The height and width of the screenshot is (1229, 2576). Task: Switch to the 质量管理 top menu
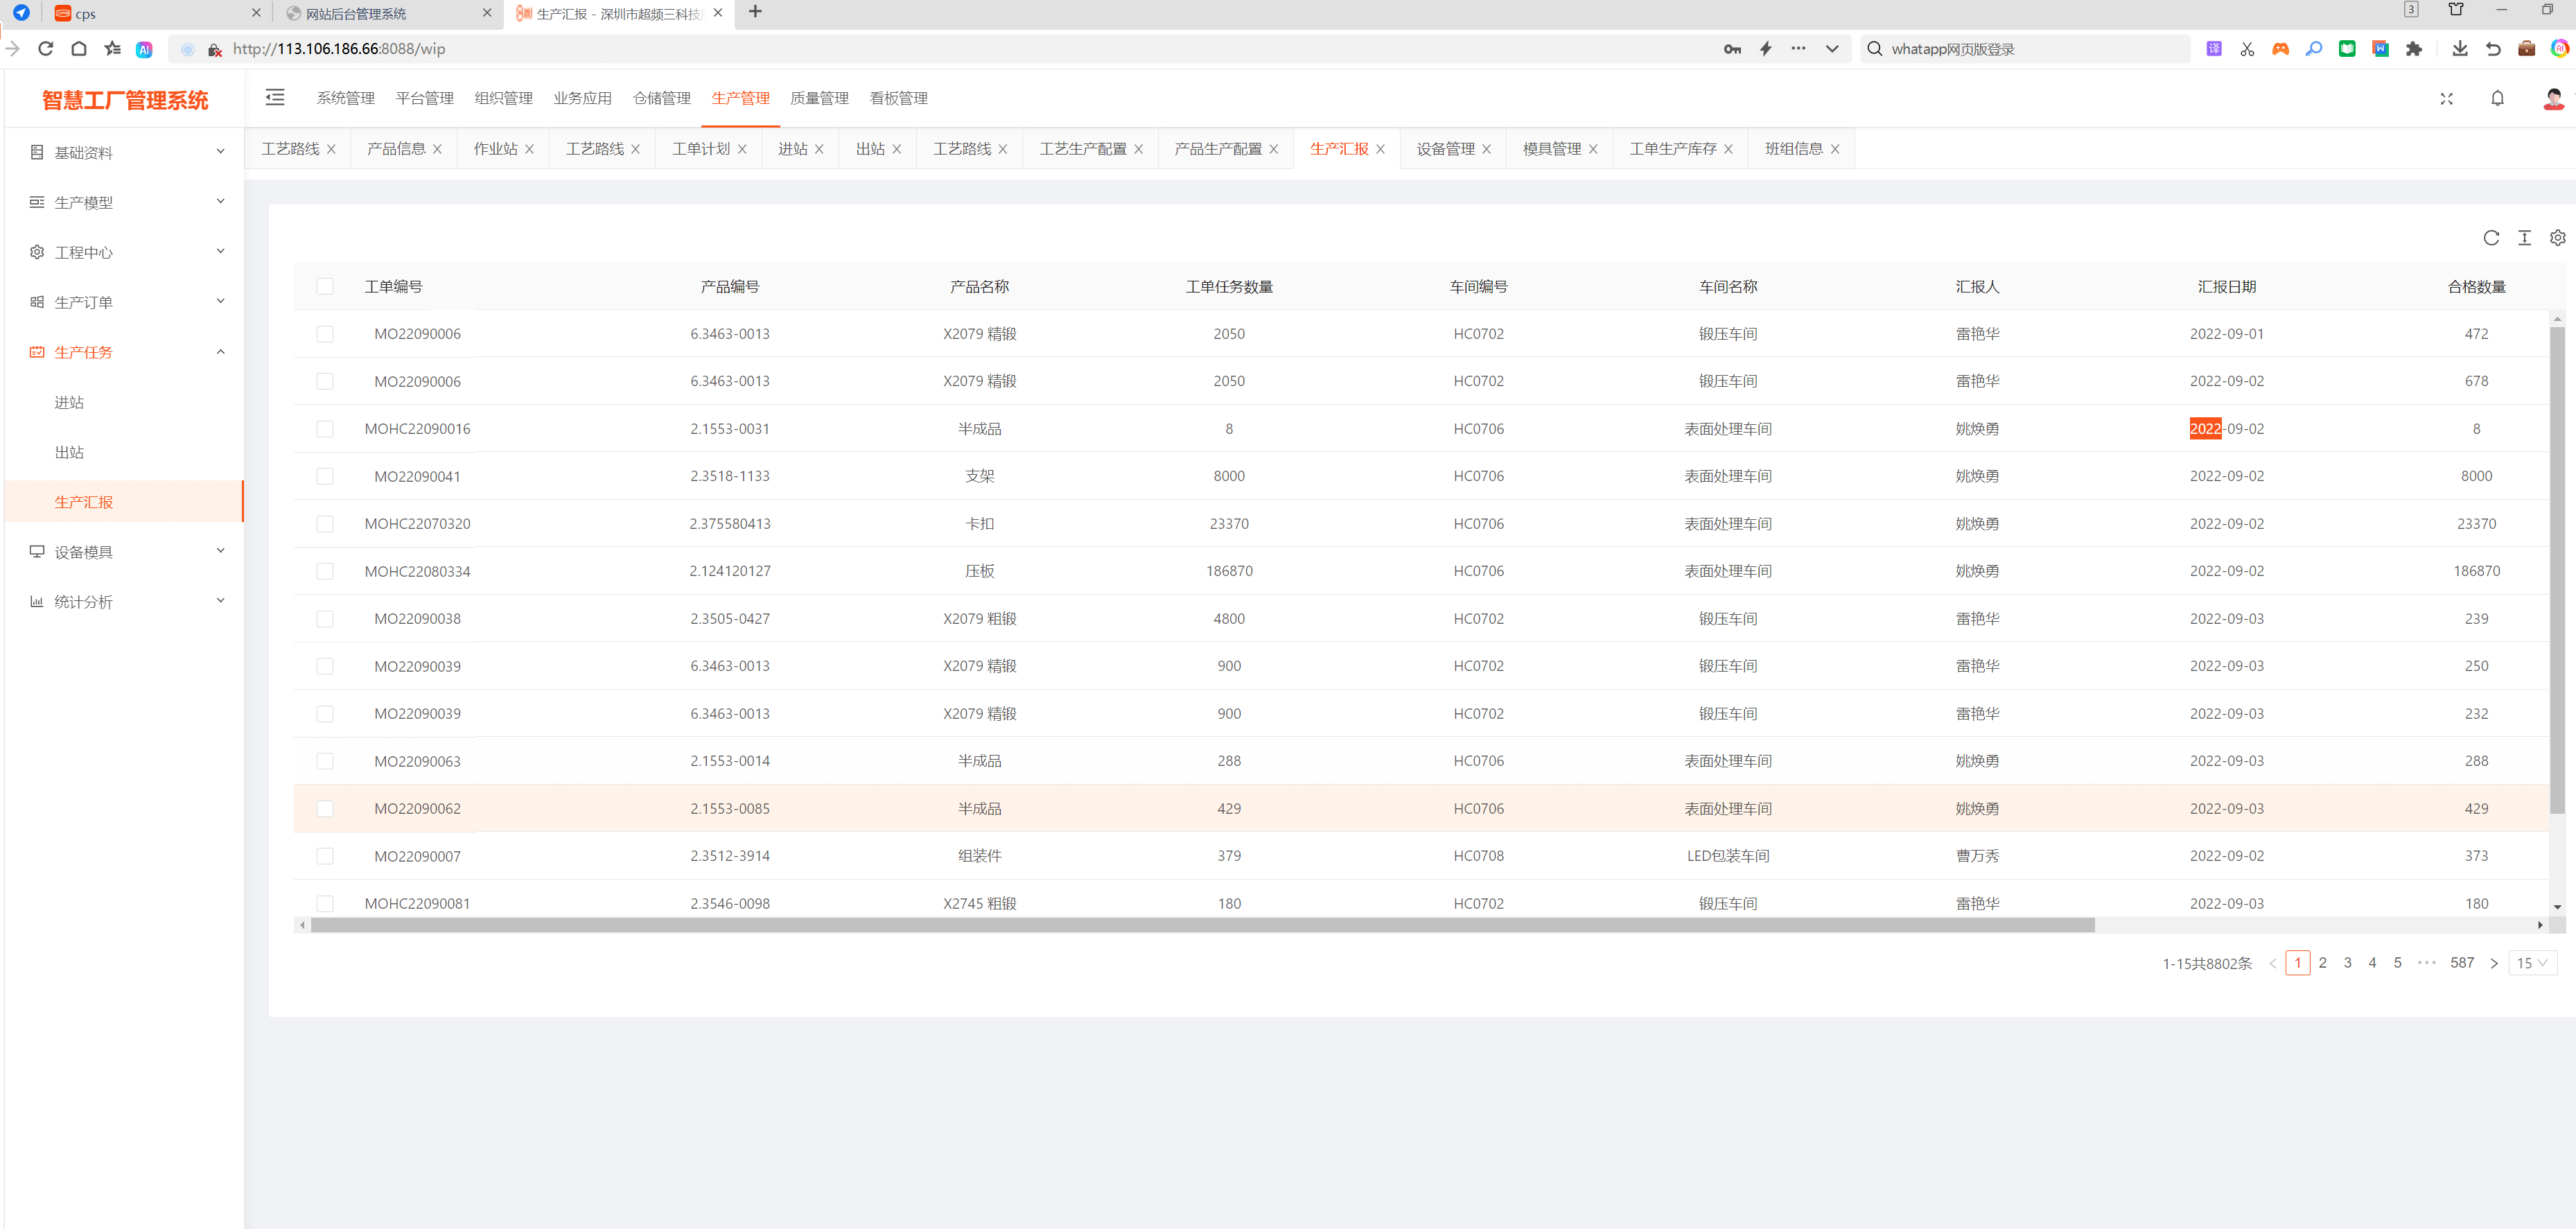click(x=819, y=98)
